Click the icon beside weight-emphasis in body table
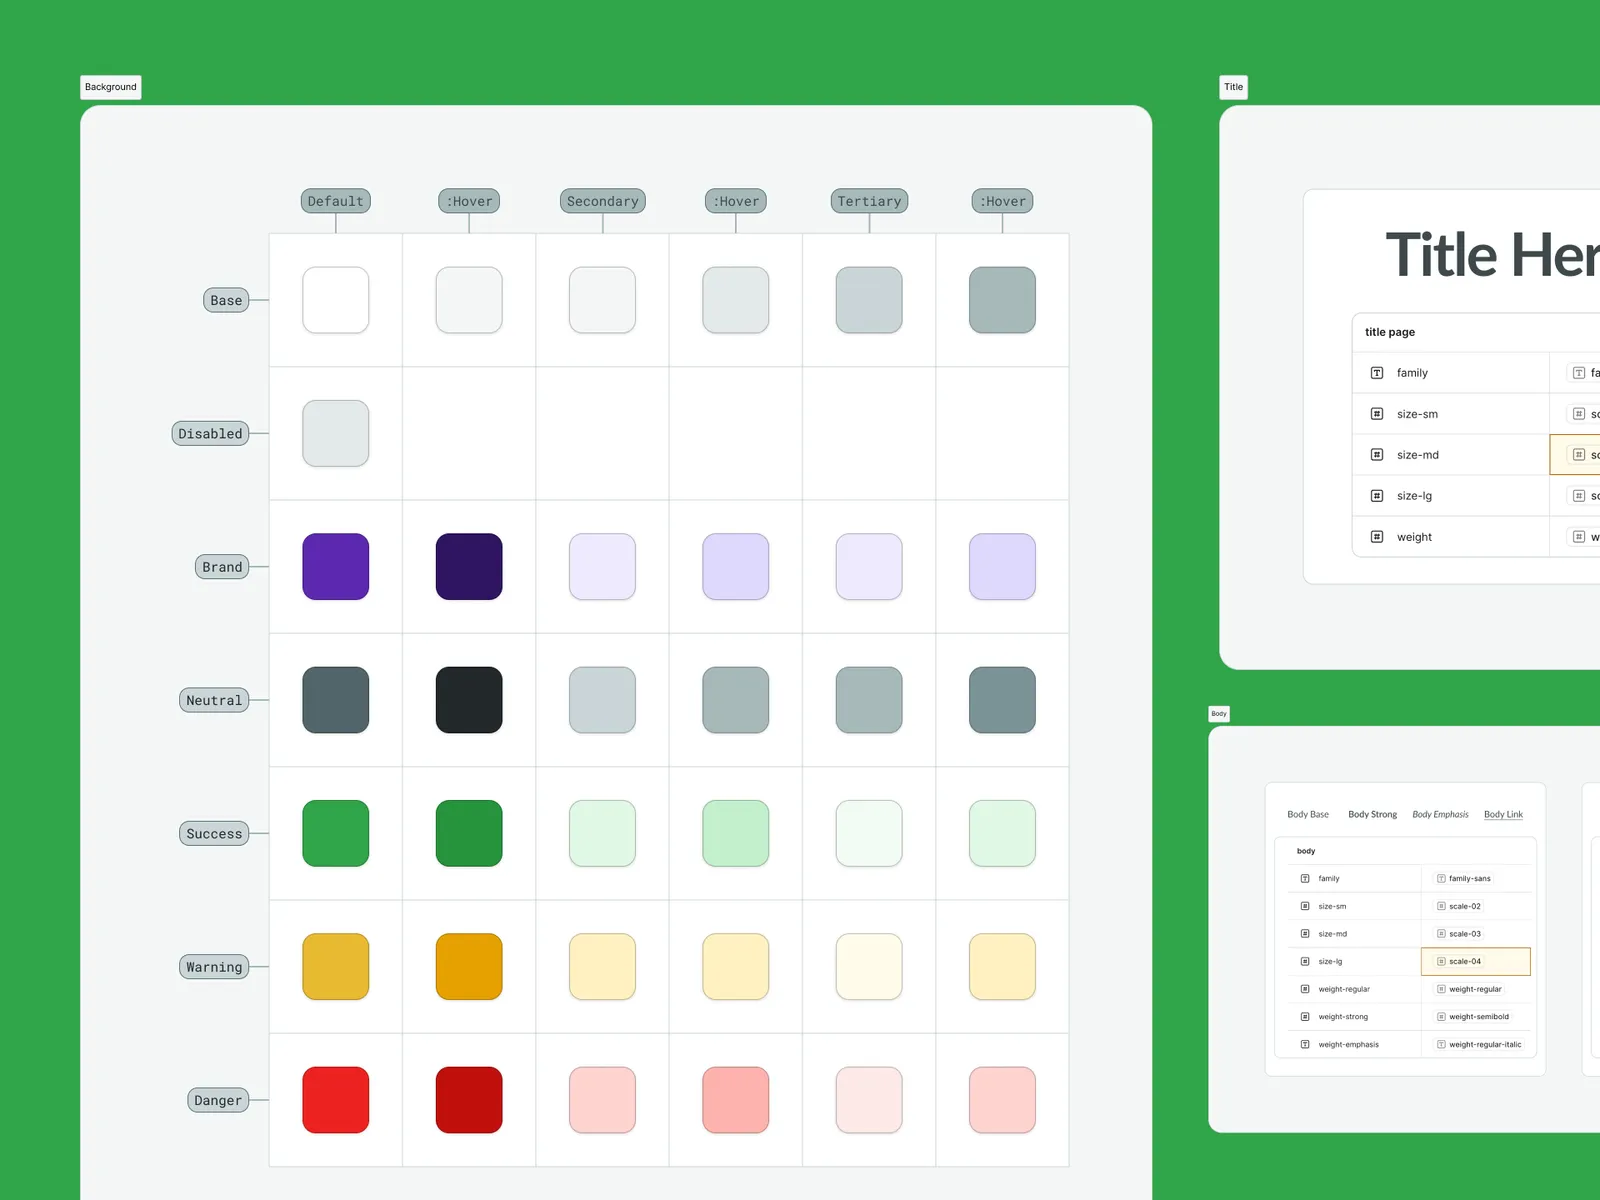Viewport: 1600px width, 1200px height. pyautogui.click(x=1305, y=1044)
